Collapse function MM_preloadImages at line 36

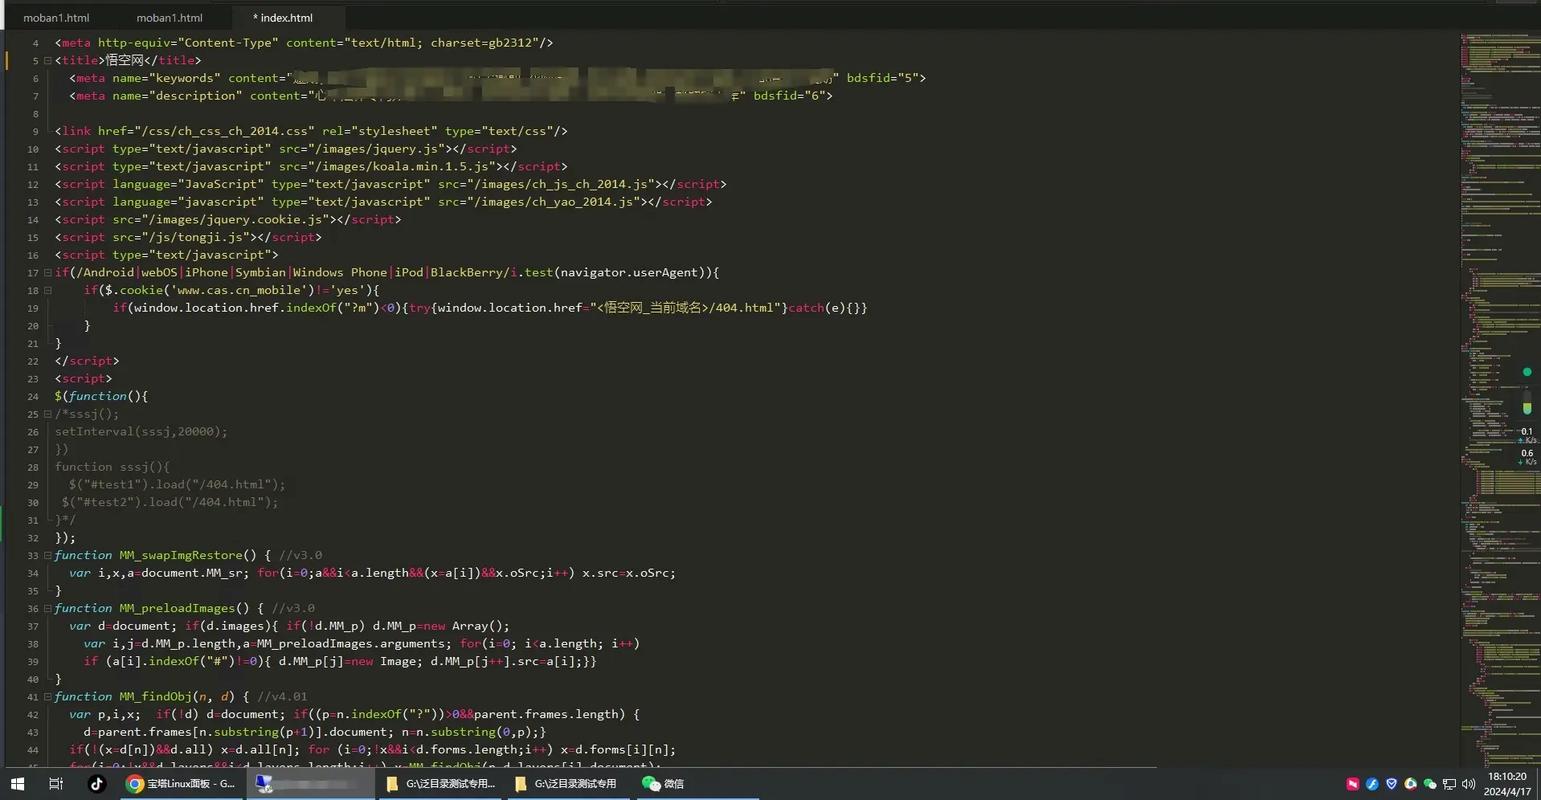point(47,608)
